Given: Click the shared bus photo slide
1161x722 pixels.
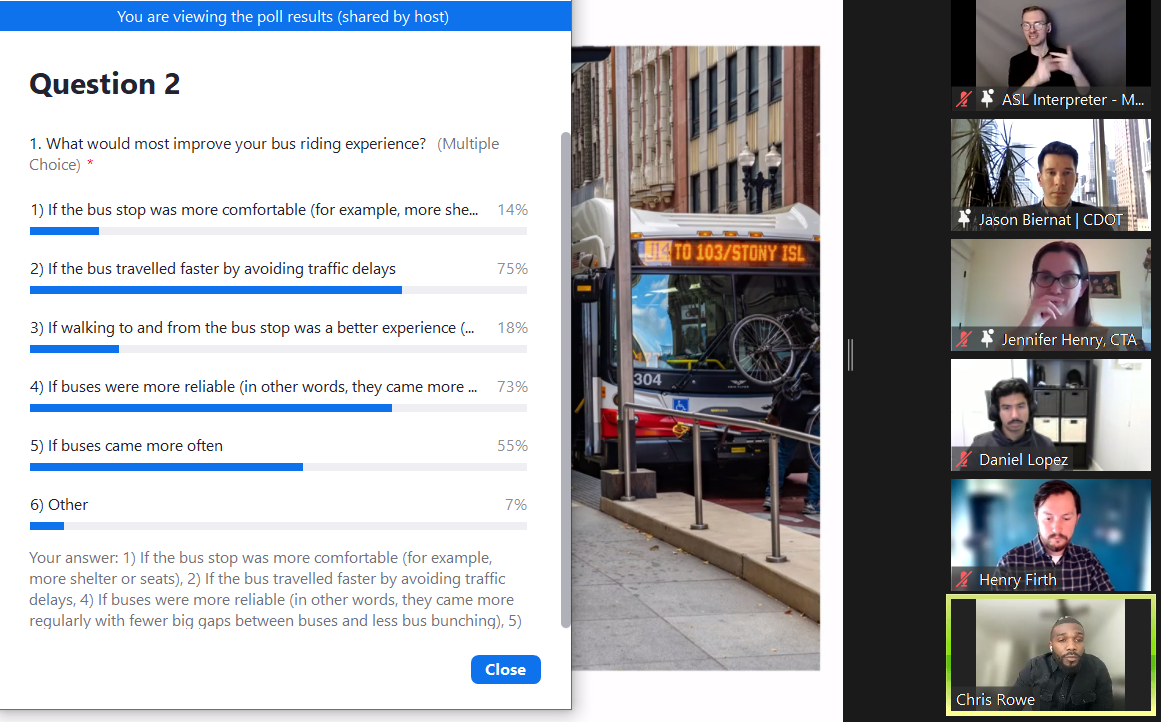Looking at the screenshot, I should click(695, 358).
